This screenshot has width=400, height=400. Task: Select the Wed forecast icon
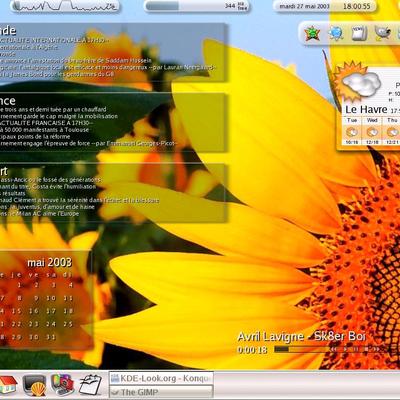tap(372, 132)
